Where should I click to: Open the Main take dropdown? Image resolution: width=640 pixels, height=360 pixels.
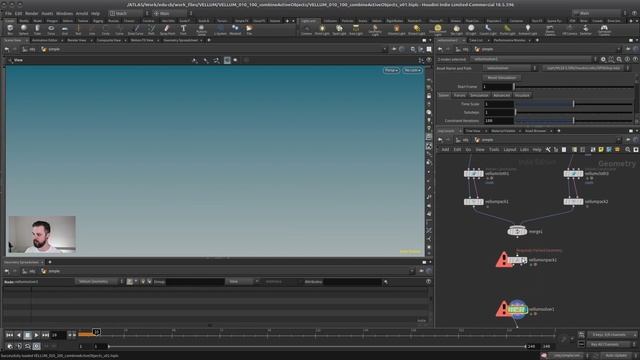pyautogui.click(x=172, y=13)
